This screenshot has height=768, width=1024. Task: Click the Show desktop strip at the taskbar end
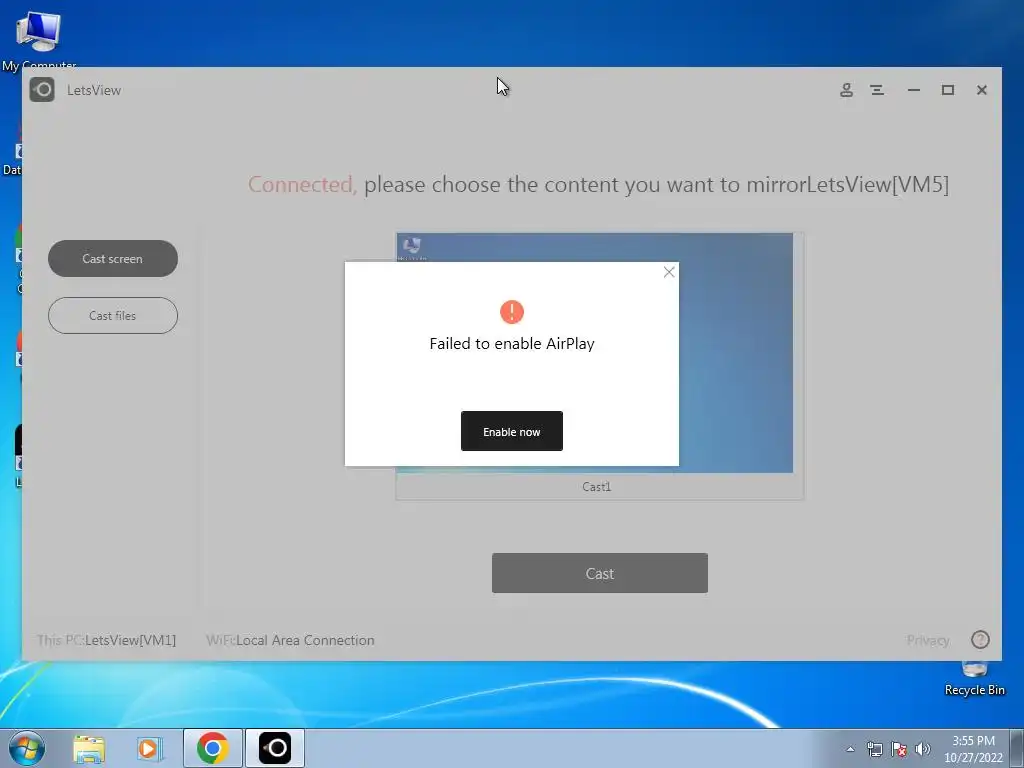1017,748
